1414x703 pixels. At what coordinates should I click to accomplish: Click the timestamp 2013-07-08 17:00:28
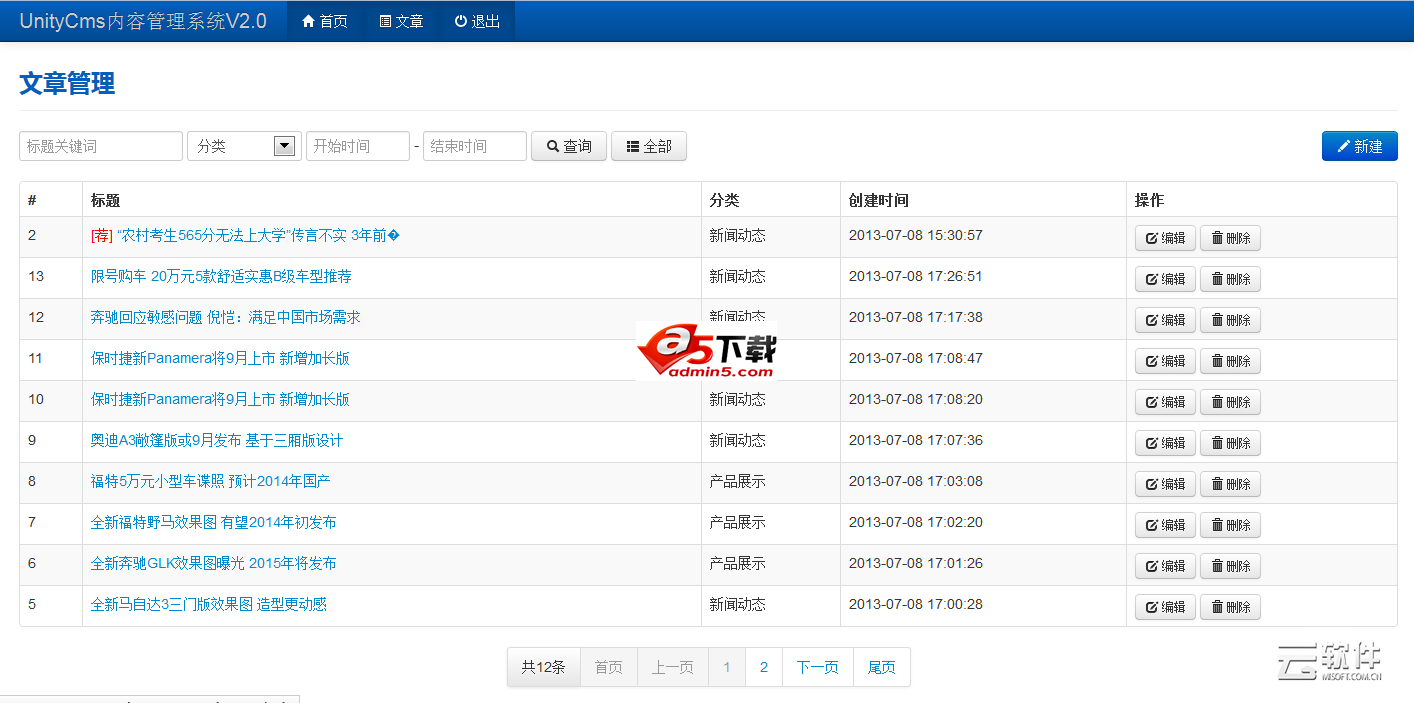[916, 604]
